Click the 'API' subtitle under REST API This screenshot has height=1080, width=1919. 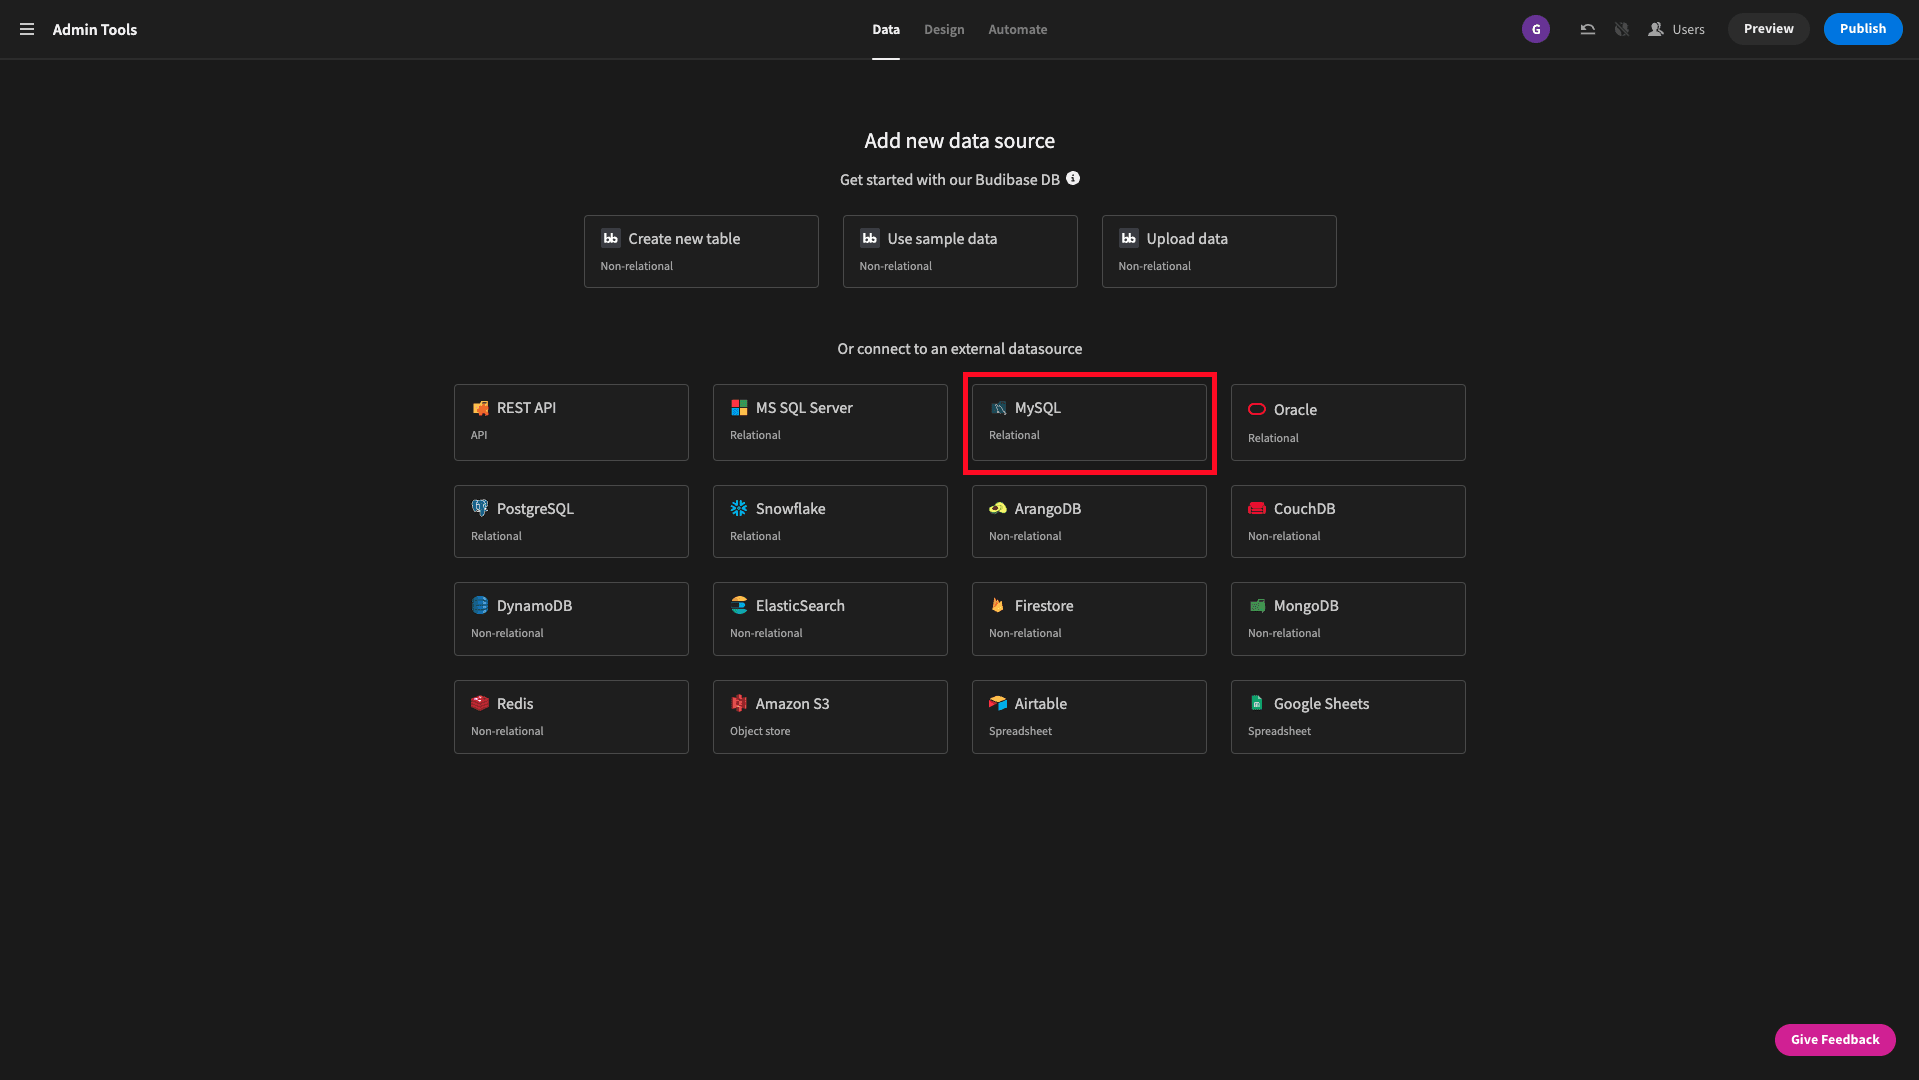(479, 435)
